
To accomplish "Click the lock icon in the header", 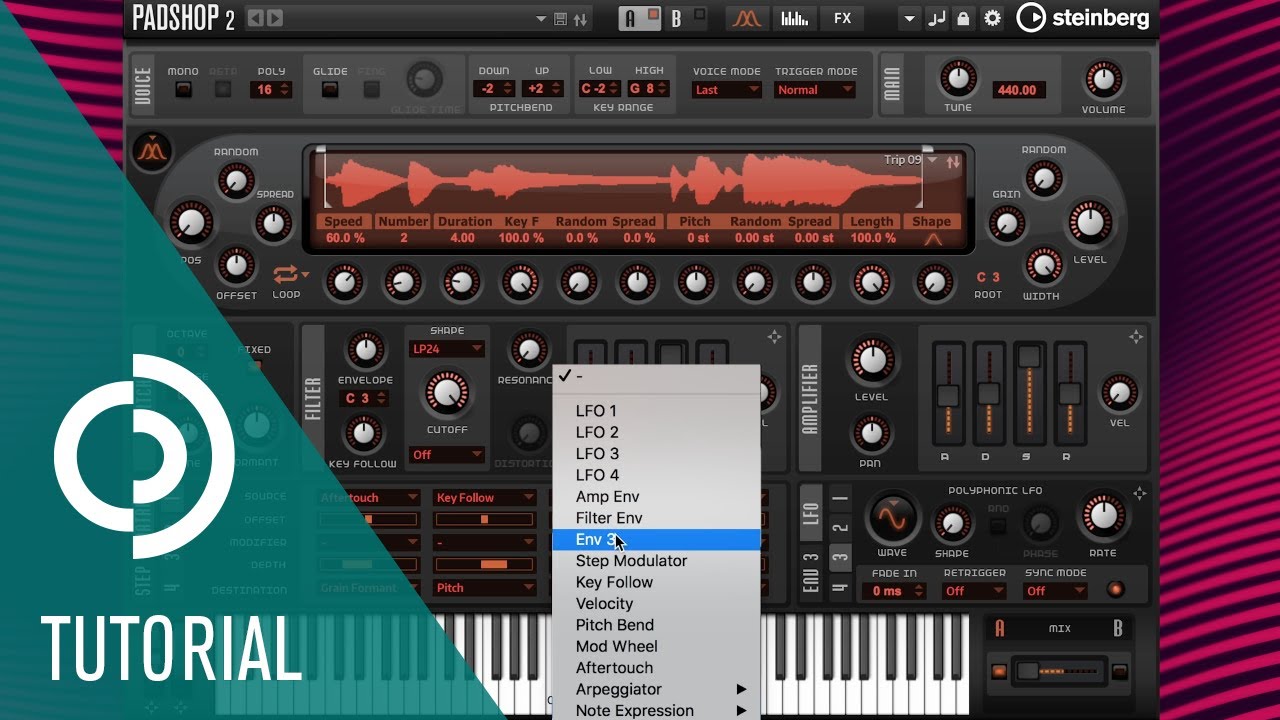I will 963,18.
